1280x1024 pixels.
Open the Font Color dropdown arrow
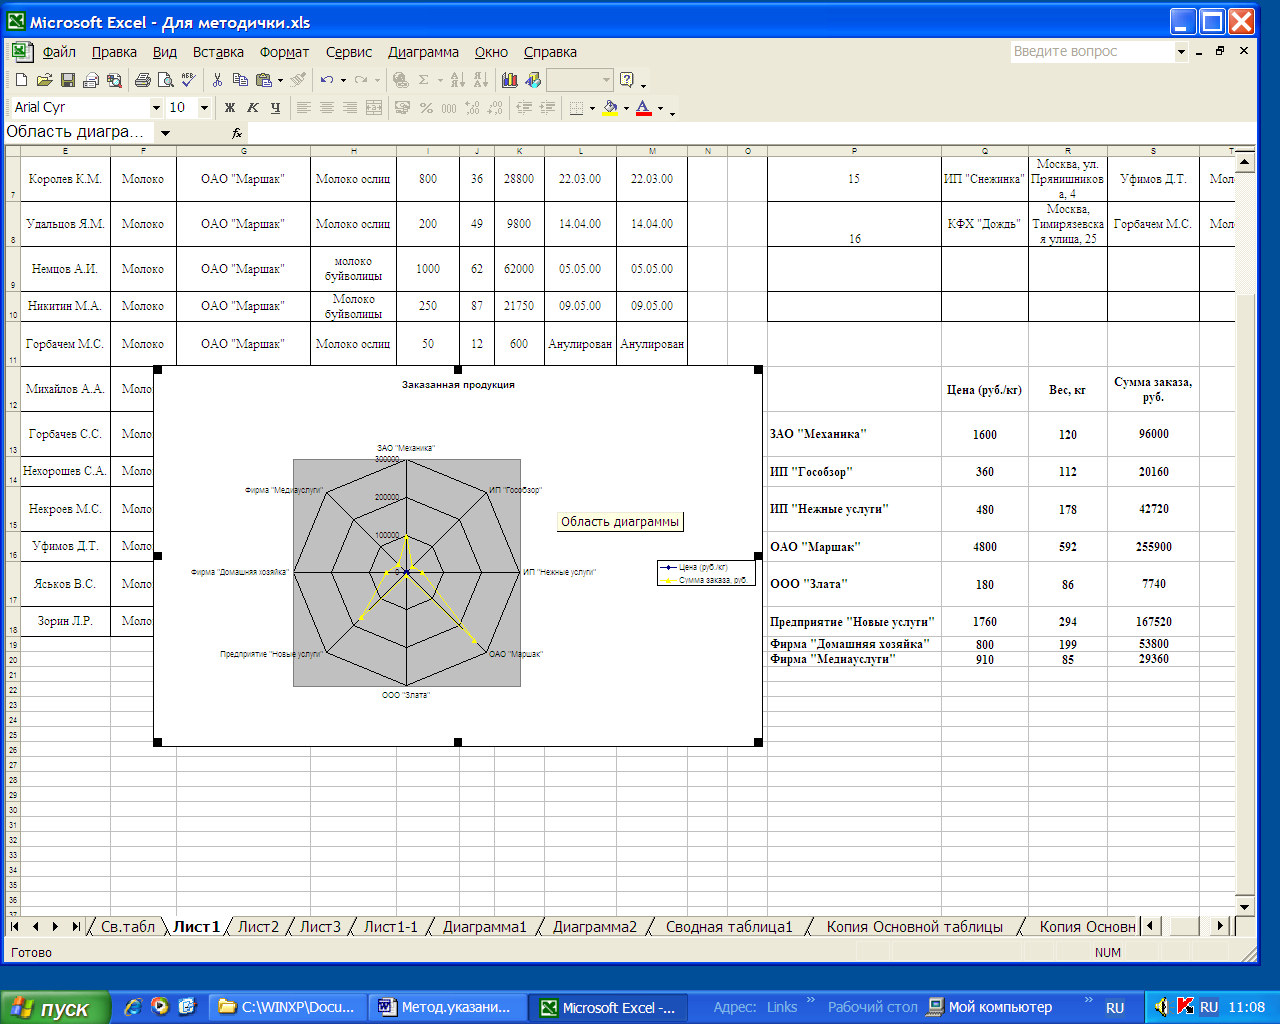(660, 107)
